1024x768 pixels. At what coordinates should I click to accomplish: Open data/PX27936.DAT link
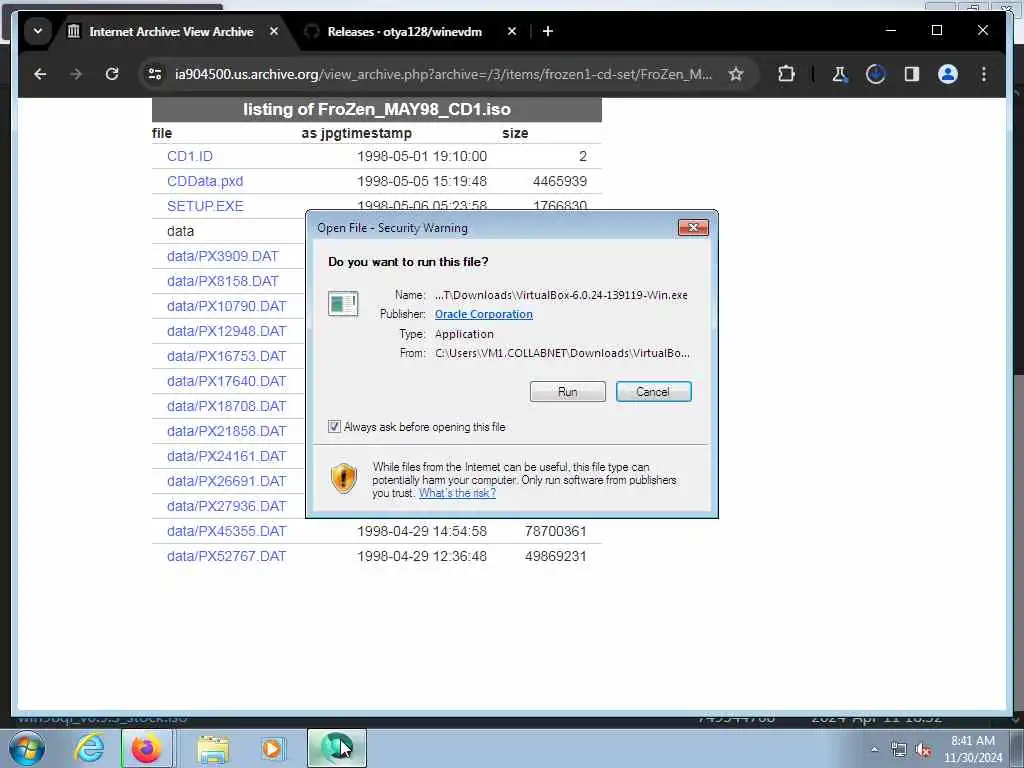coord(227,506)
